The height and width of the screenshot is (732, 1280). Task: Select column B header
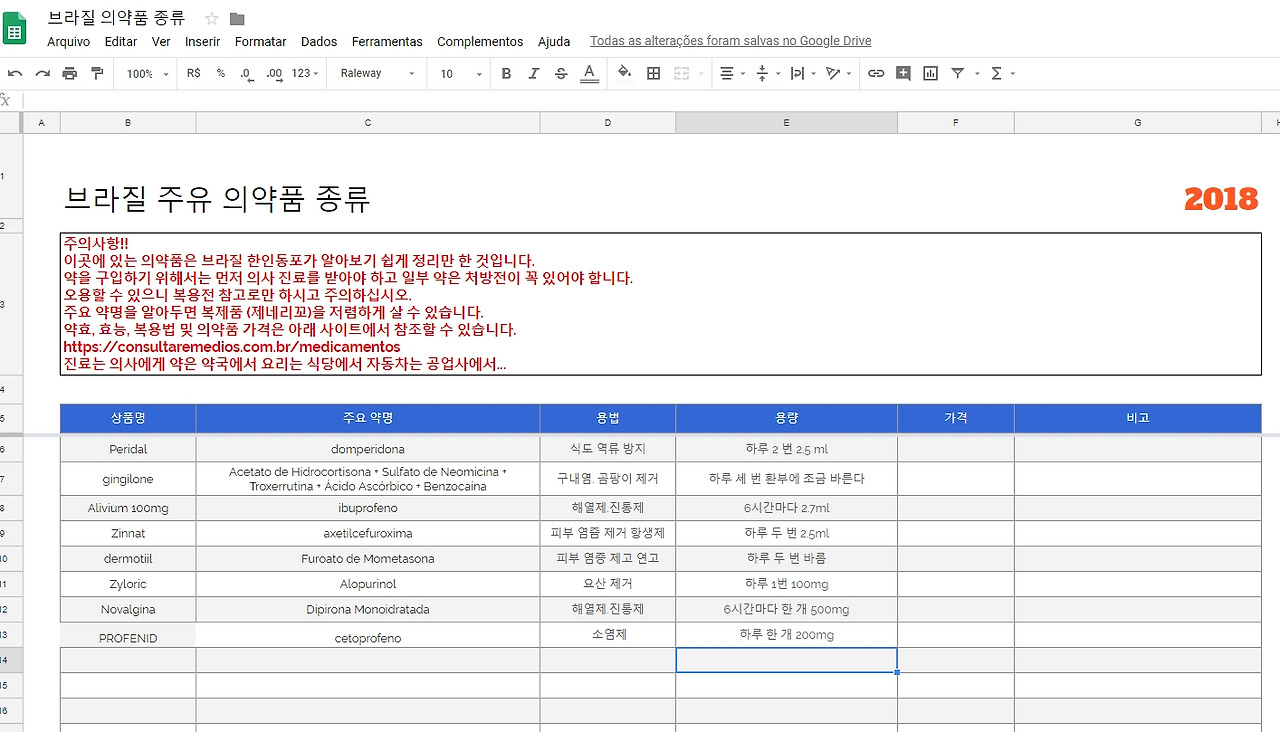[128, 122]
